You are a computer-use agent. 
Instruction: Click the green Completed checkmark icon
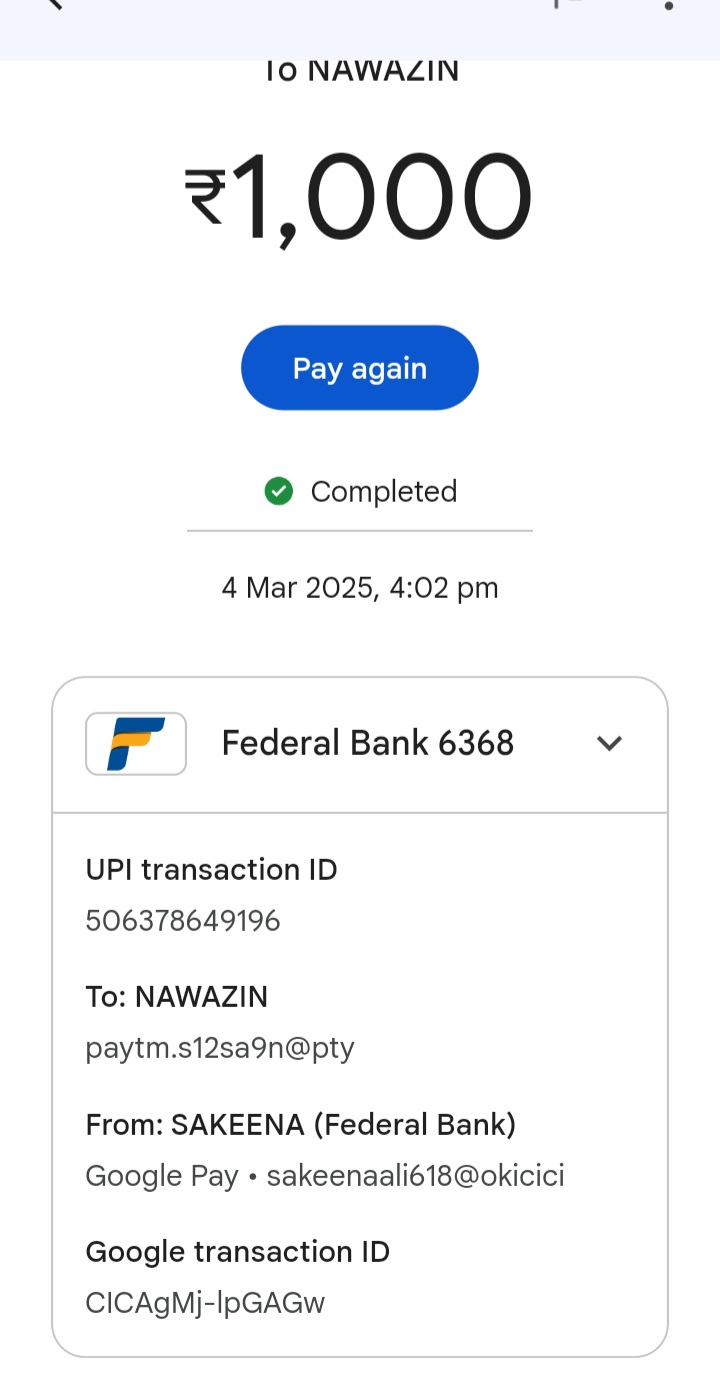coord(278,491)
